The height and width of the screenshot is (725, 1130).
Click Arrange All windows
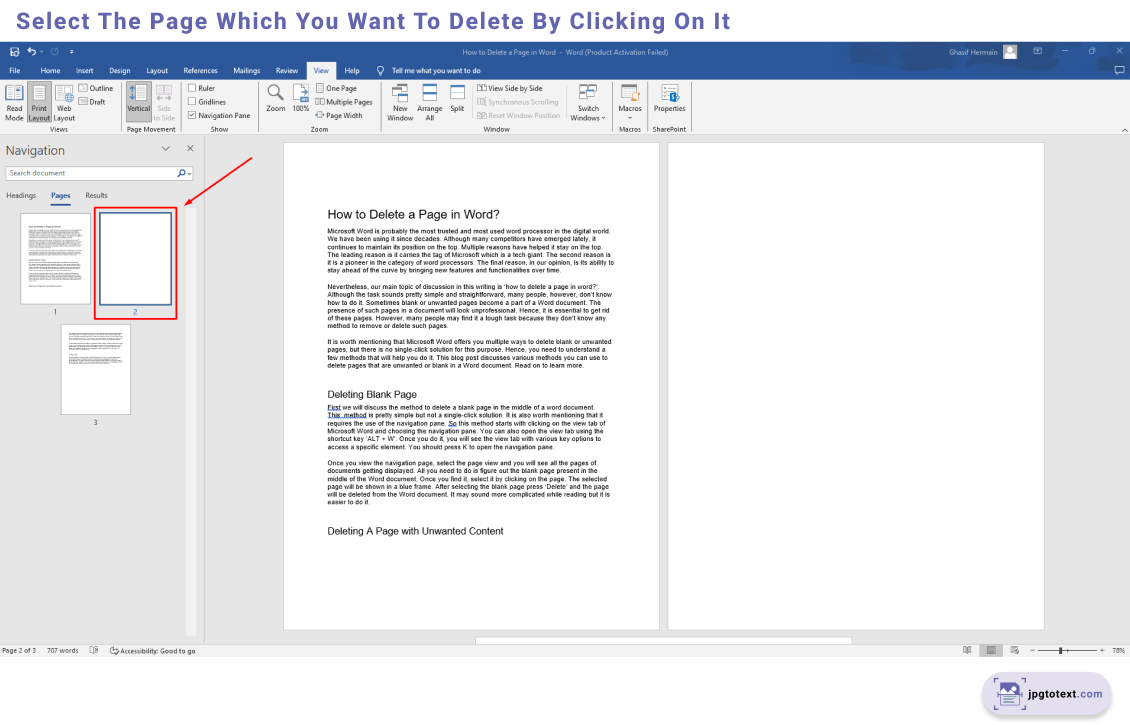pos(430,102)
